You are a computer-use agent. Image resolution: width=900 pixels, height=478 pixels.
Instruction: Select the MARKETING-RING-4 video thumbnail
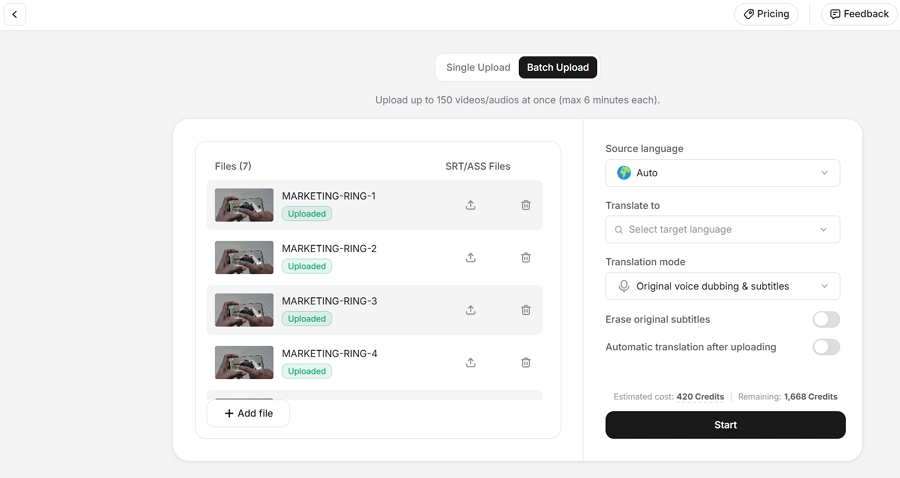(x=244, y=363)
